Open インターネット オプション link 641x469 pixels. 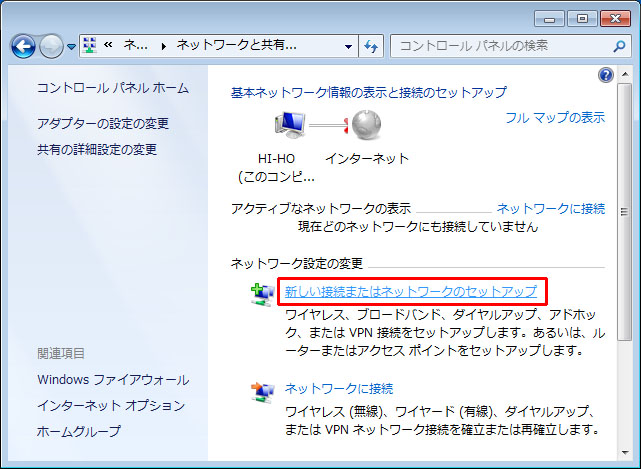tap(111, 405)
